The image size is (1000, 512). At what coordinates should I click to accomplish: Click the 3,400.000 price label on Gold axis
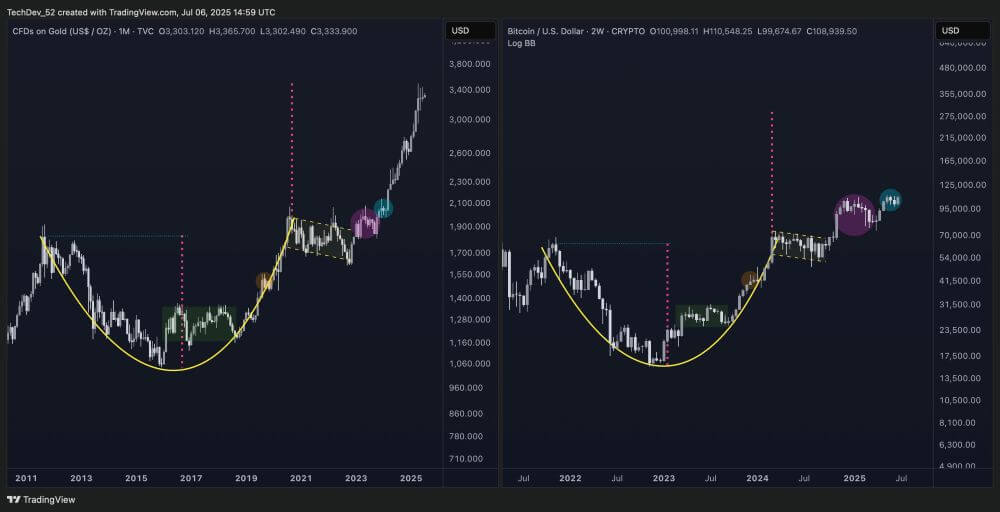click(469, 90)
